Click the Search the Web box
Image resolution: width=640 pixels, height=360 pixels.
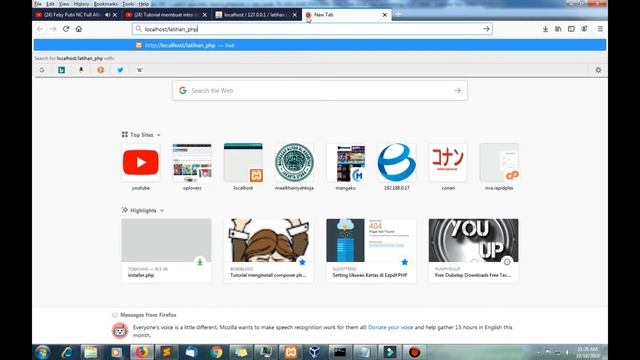tap(320, 91)
